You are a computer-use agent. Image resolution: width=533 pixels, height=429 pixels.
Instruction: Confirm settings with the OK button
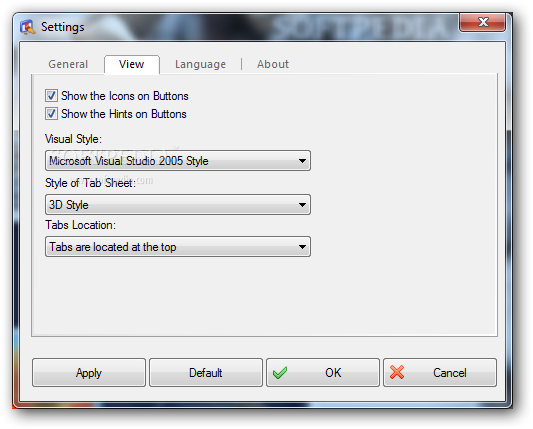tap(323, 373)
